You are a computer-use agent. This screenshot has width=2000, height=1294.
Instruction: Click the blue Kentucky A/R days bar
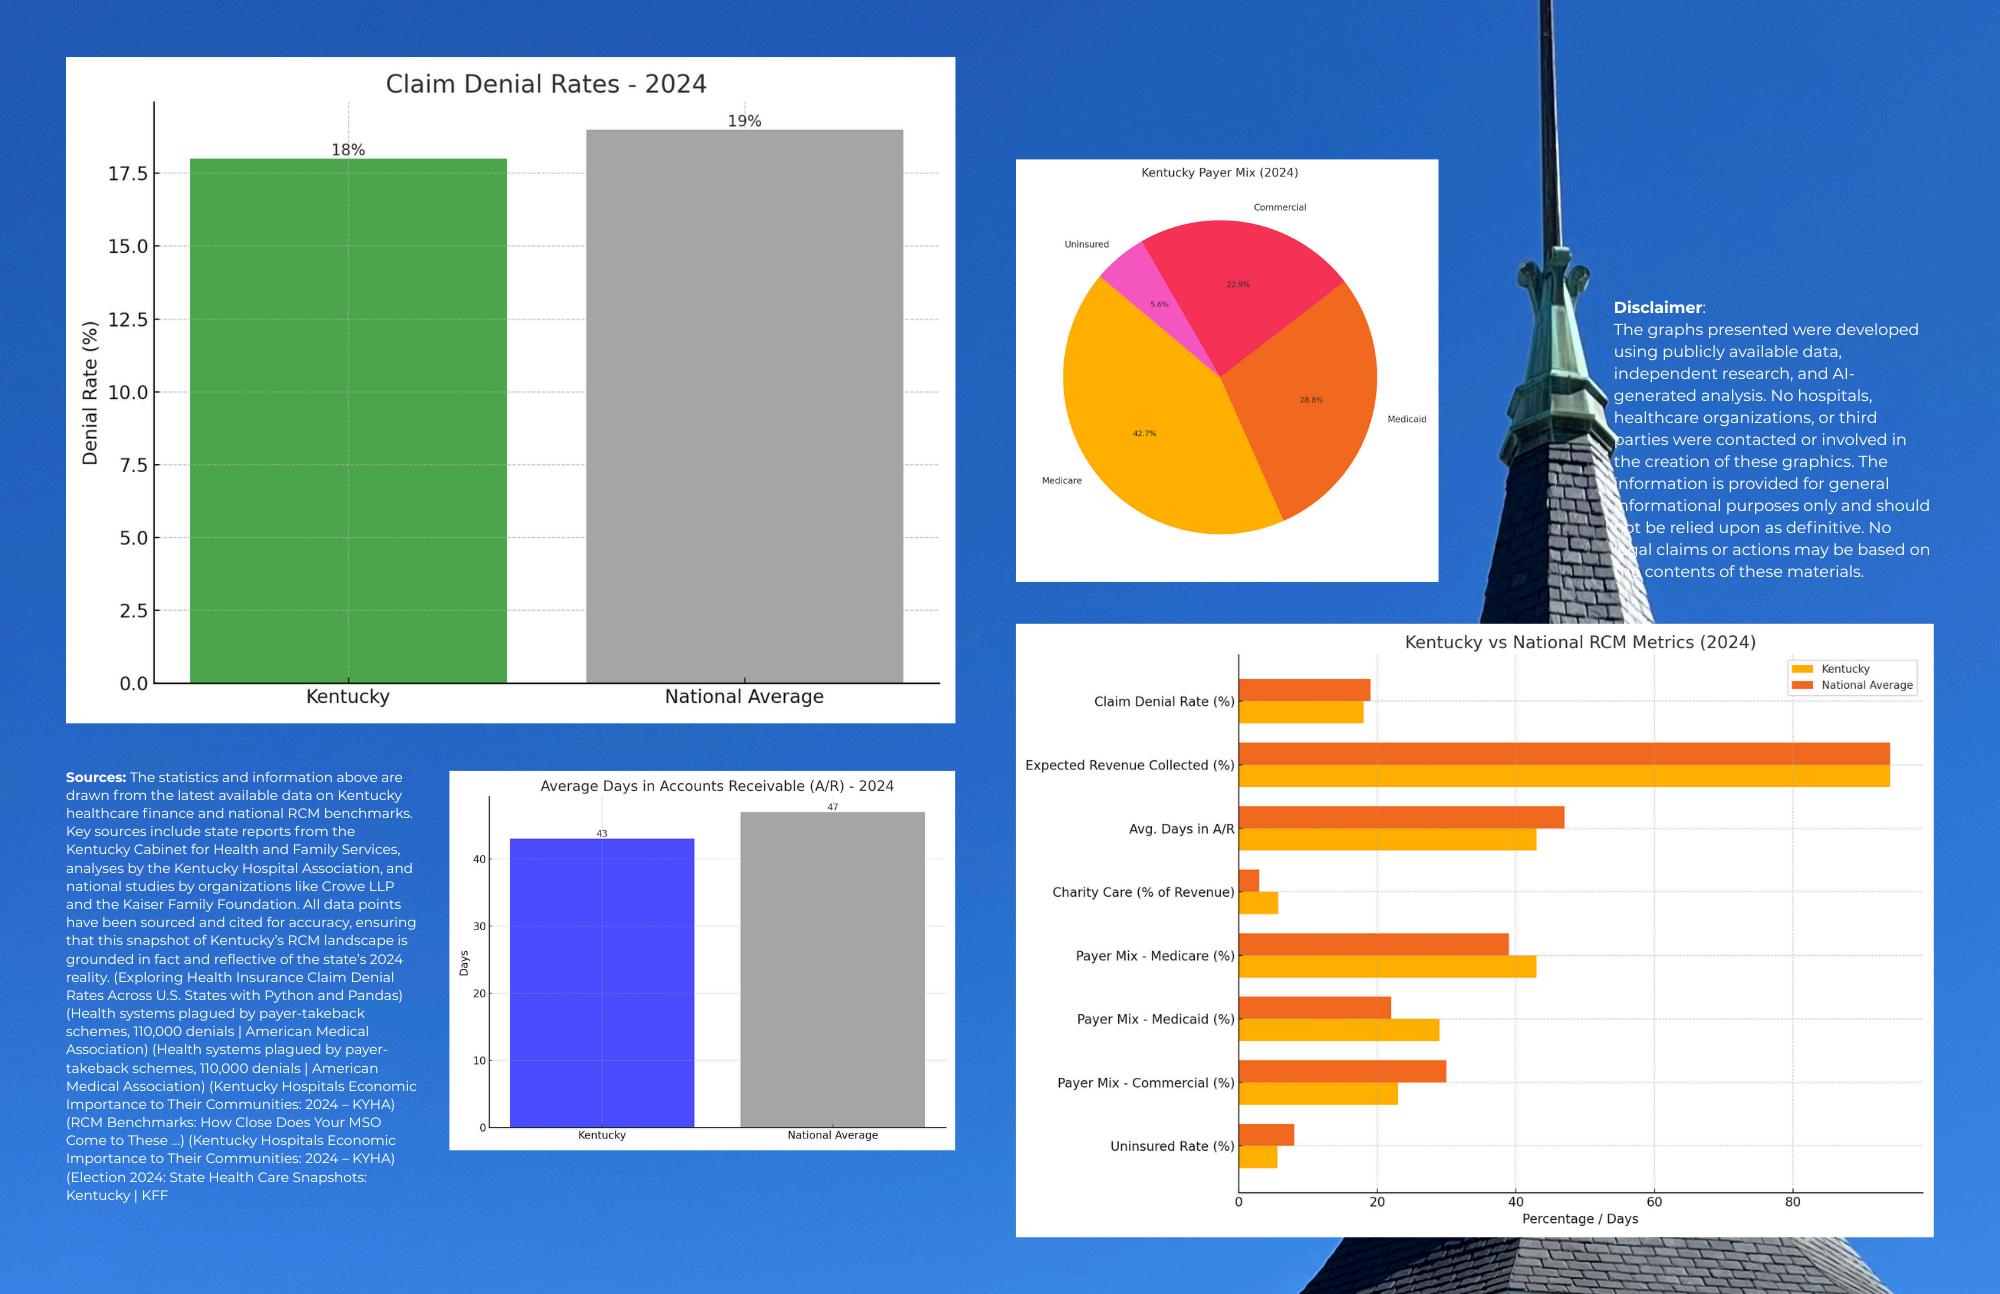[602, 982]
